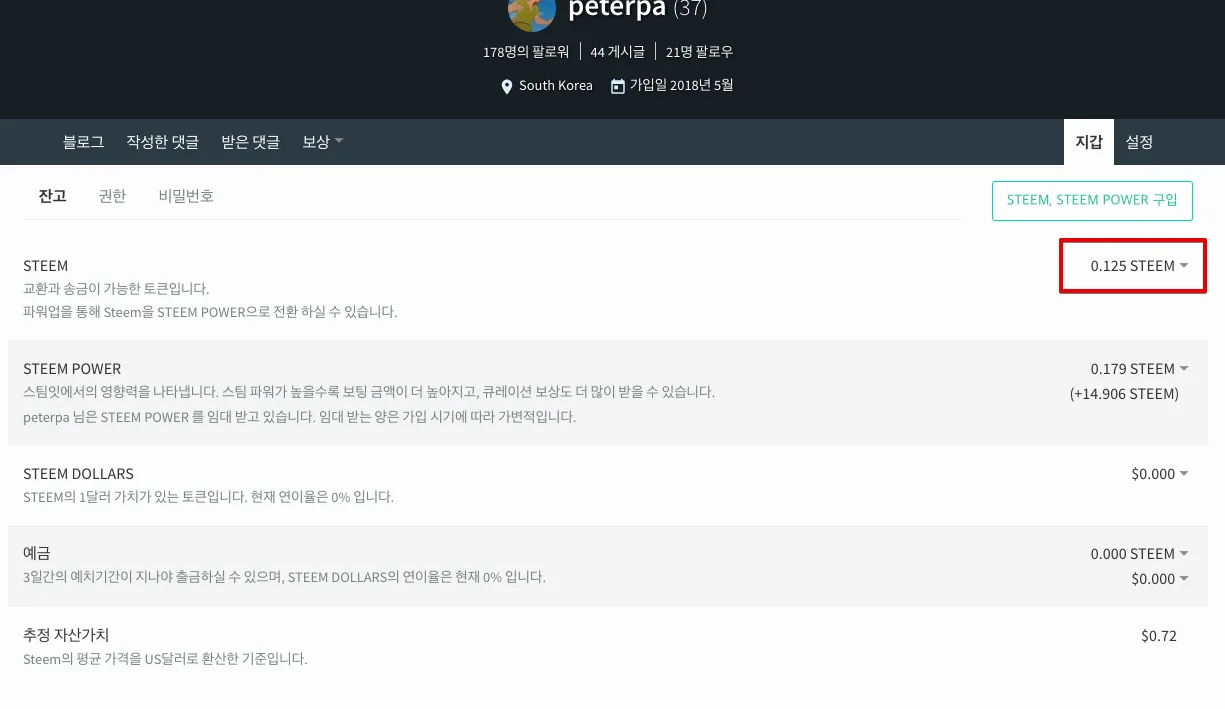The width and height of the screenshot is (1225, 709).
Task: Open the 작성한 댓글 tab
Action: tap(162, 142)
